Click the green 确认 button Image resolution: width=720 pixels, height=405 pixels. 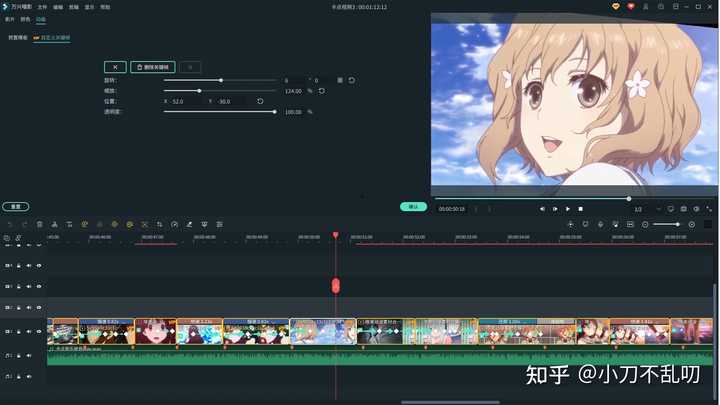coord(413,207)
